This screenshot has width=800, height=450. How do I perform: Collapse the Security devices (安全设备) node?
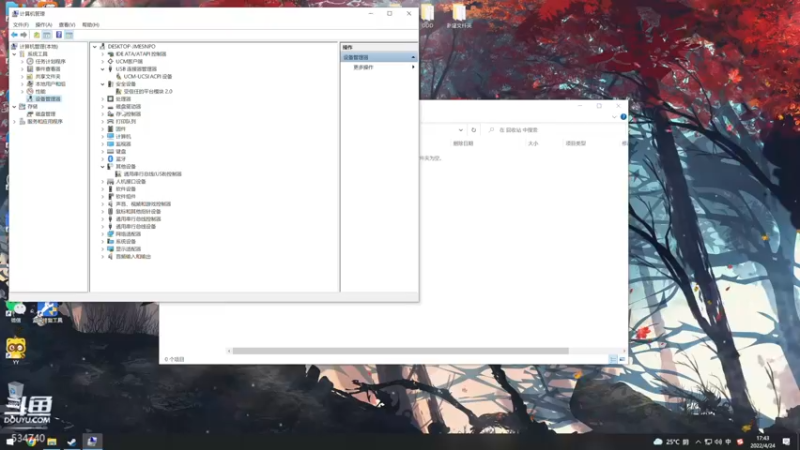103,84
